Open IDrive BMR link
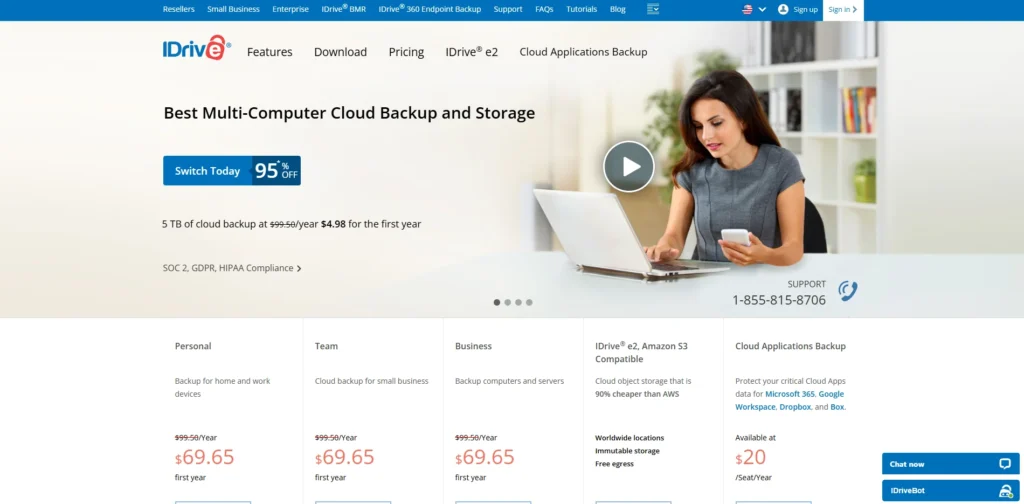Image resolution: width=1024 pixels, height=504 pixels. [344, 9]
